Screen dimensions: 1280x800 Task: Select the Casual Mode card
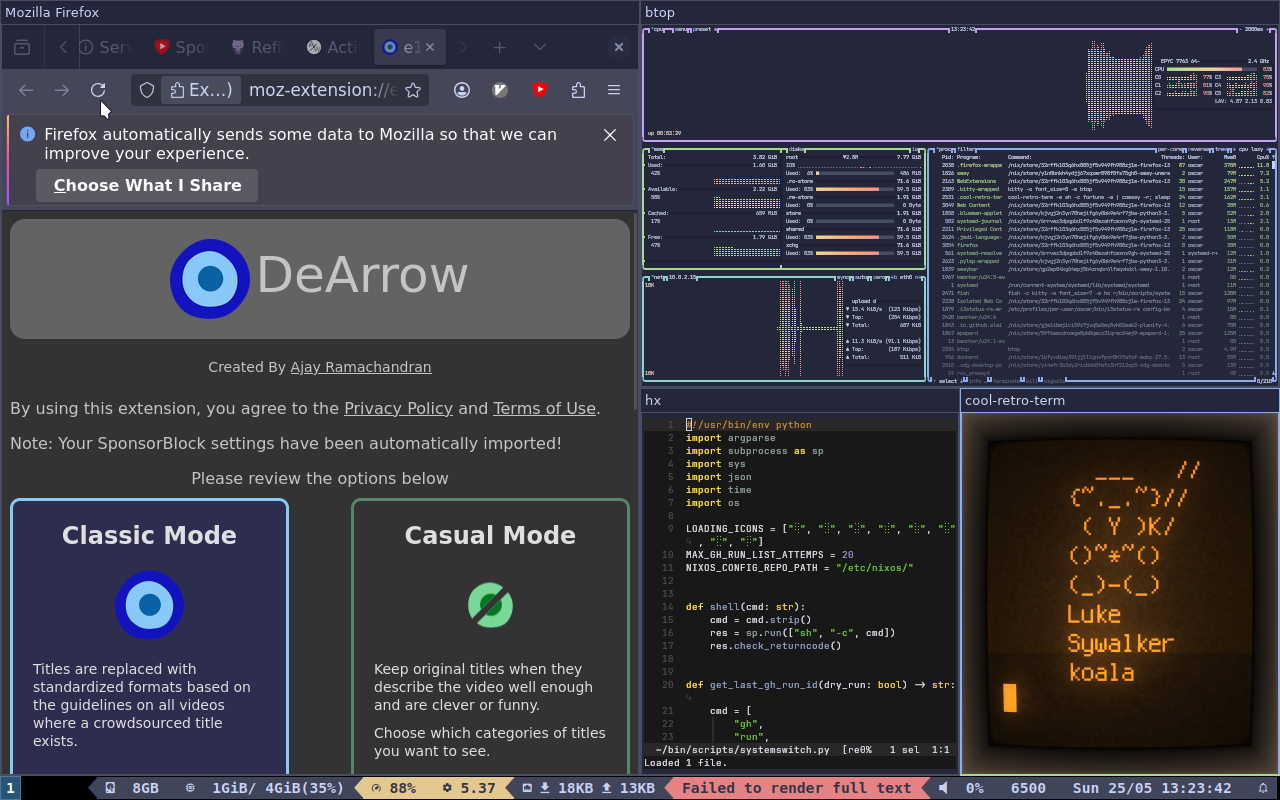coord(490,636)
